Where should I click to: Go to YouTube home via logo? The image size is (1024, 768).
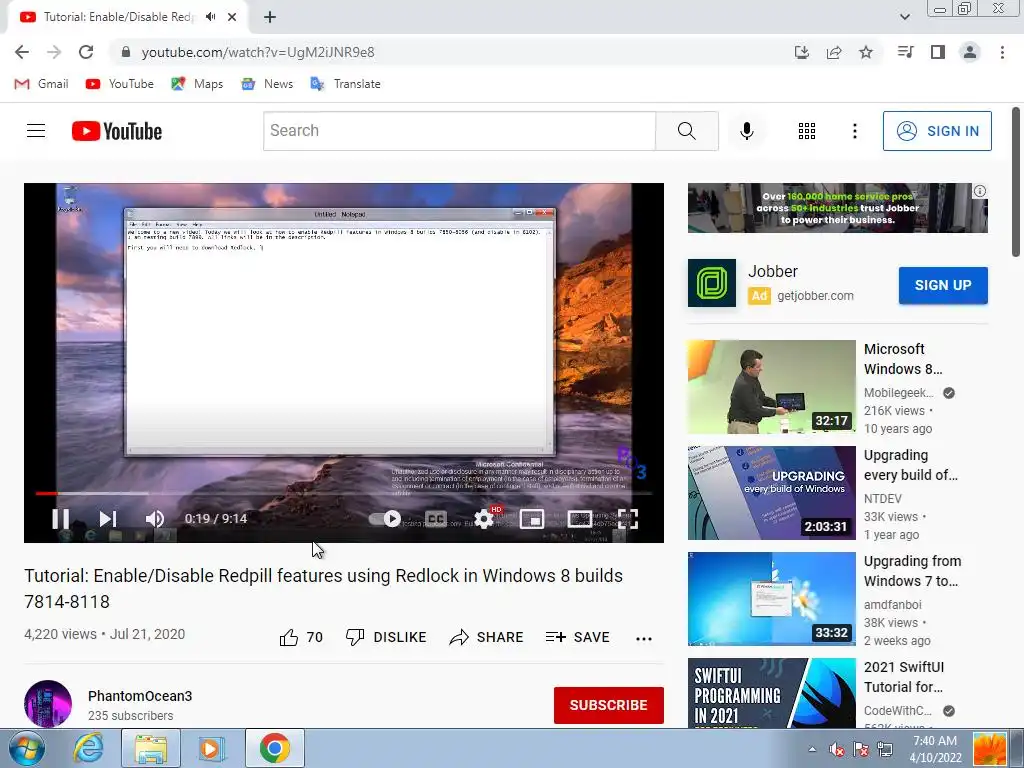click(x=117, y=131)
